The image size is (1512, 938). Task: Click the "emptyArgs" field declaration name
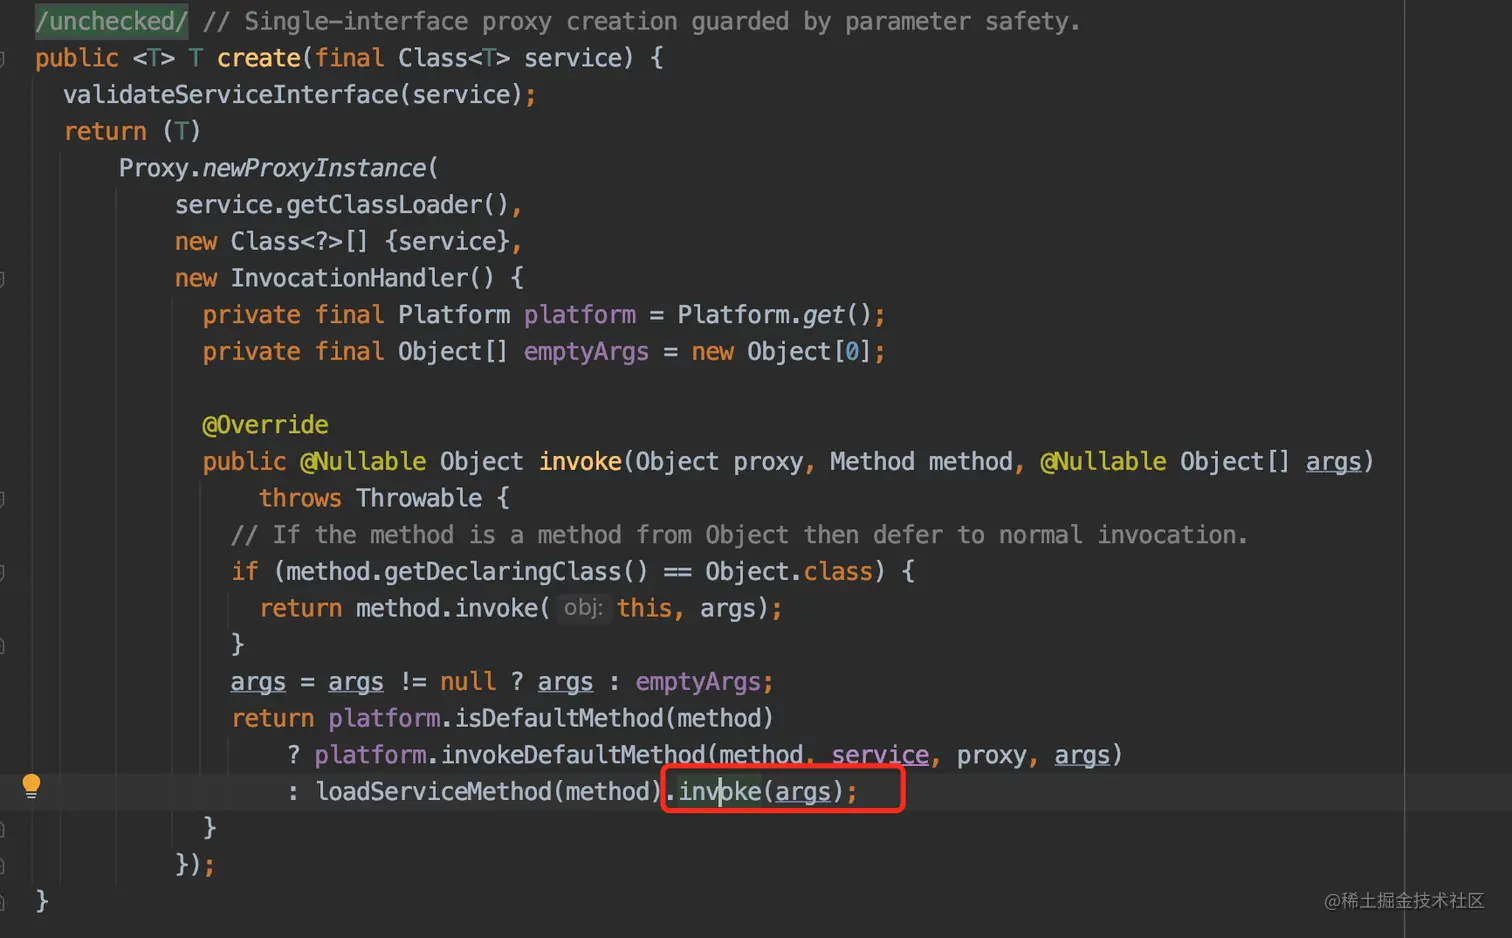coord(586,352)
